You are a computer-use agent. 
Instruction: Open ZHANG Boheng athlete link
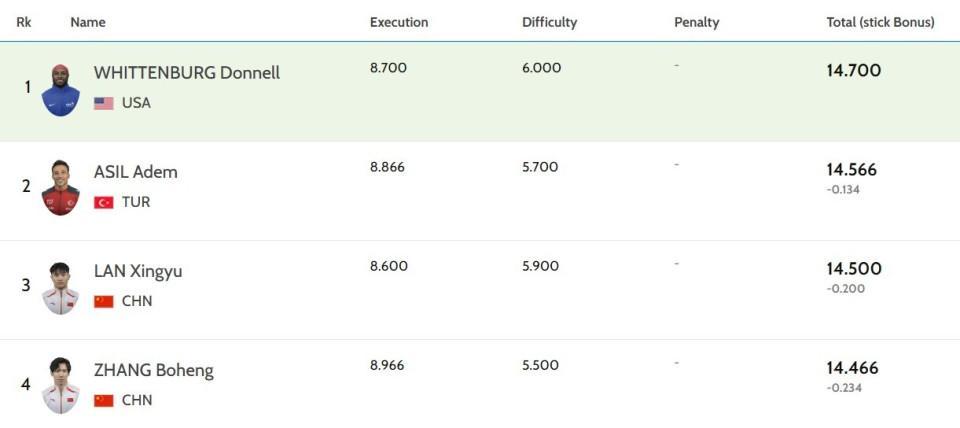point(153,370)
